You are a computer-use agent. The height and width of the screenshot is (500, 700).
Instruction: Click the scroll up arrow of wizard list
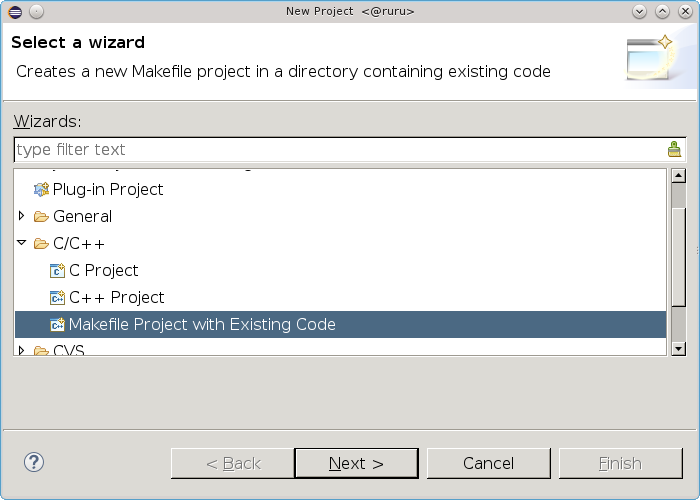click(x=678, y=177)
